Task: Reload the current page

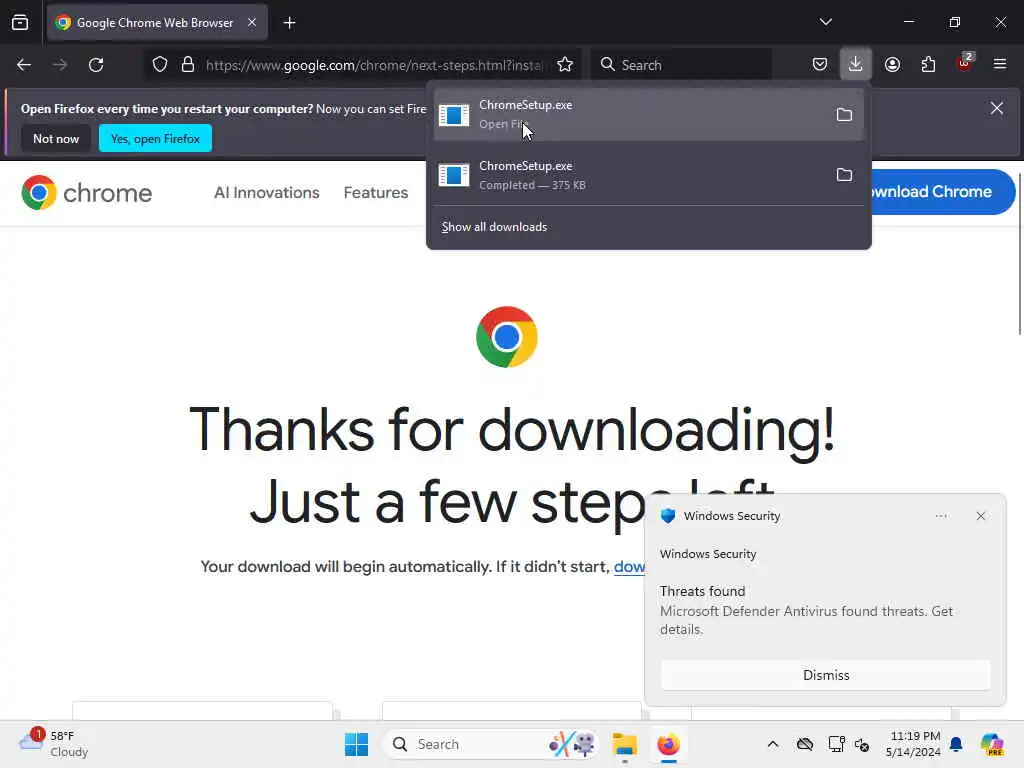Action: (x=96, y=65)
